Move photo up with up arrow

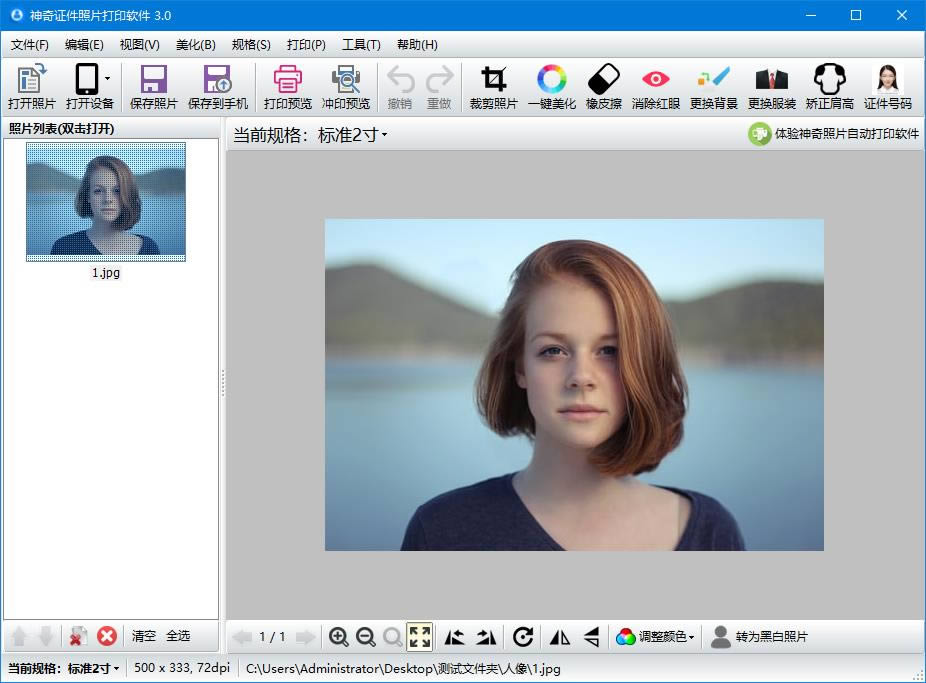click(x=19, y=636)
